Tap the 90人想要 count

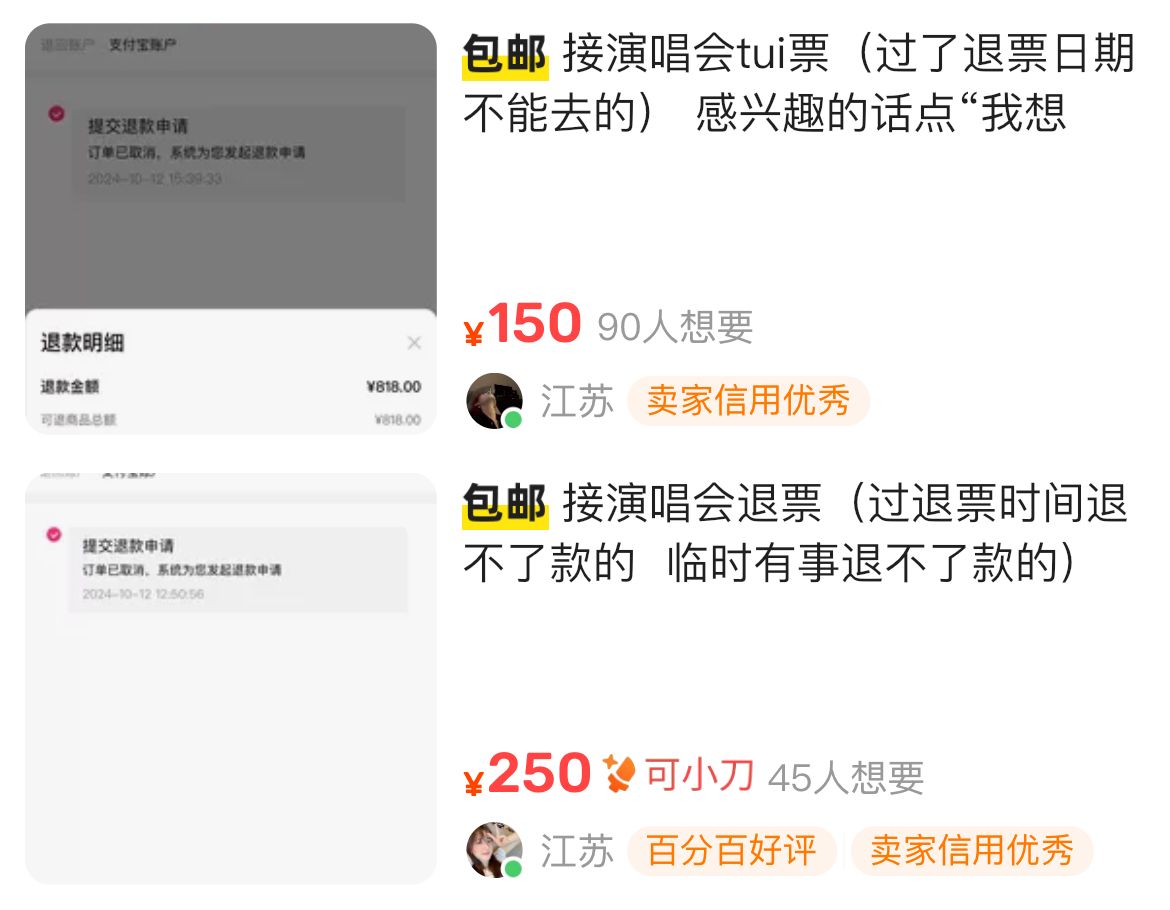click(x=675, y=327)
